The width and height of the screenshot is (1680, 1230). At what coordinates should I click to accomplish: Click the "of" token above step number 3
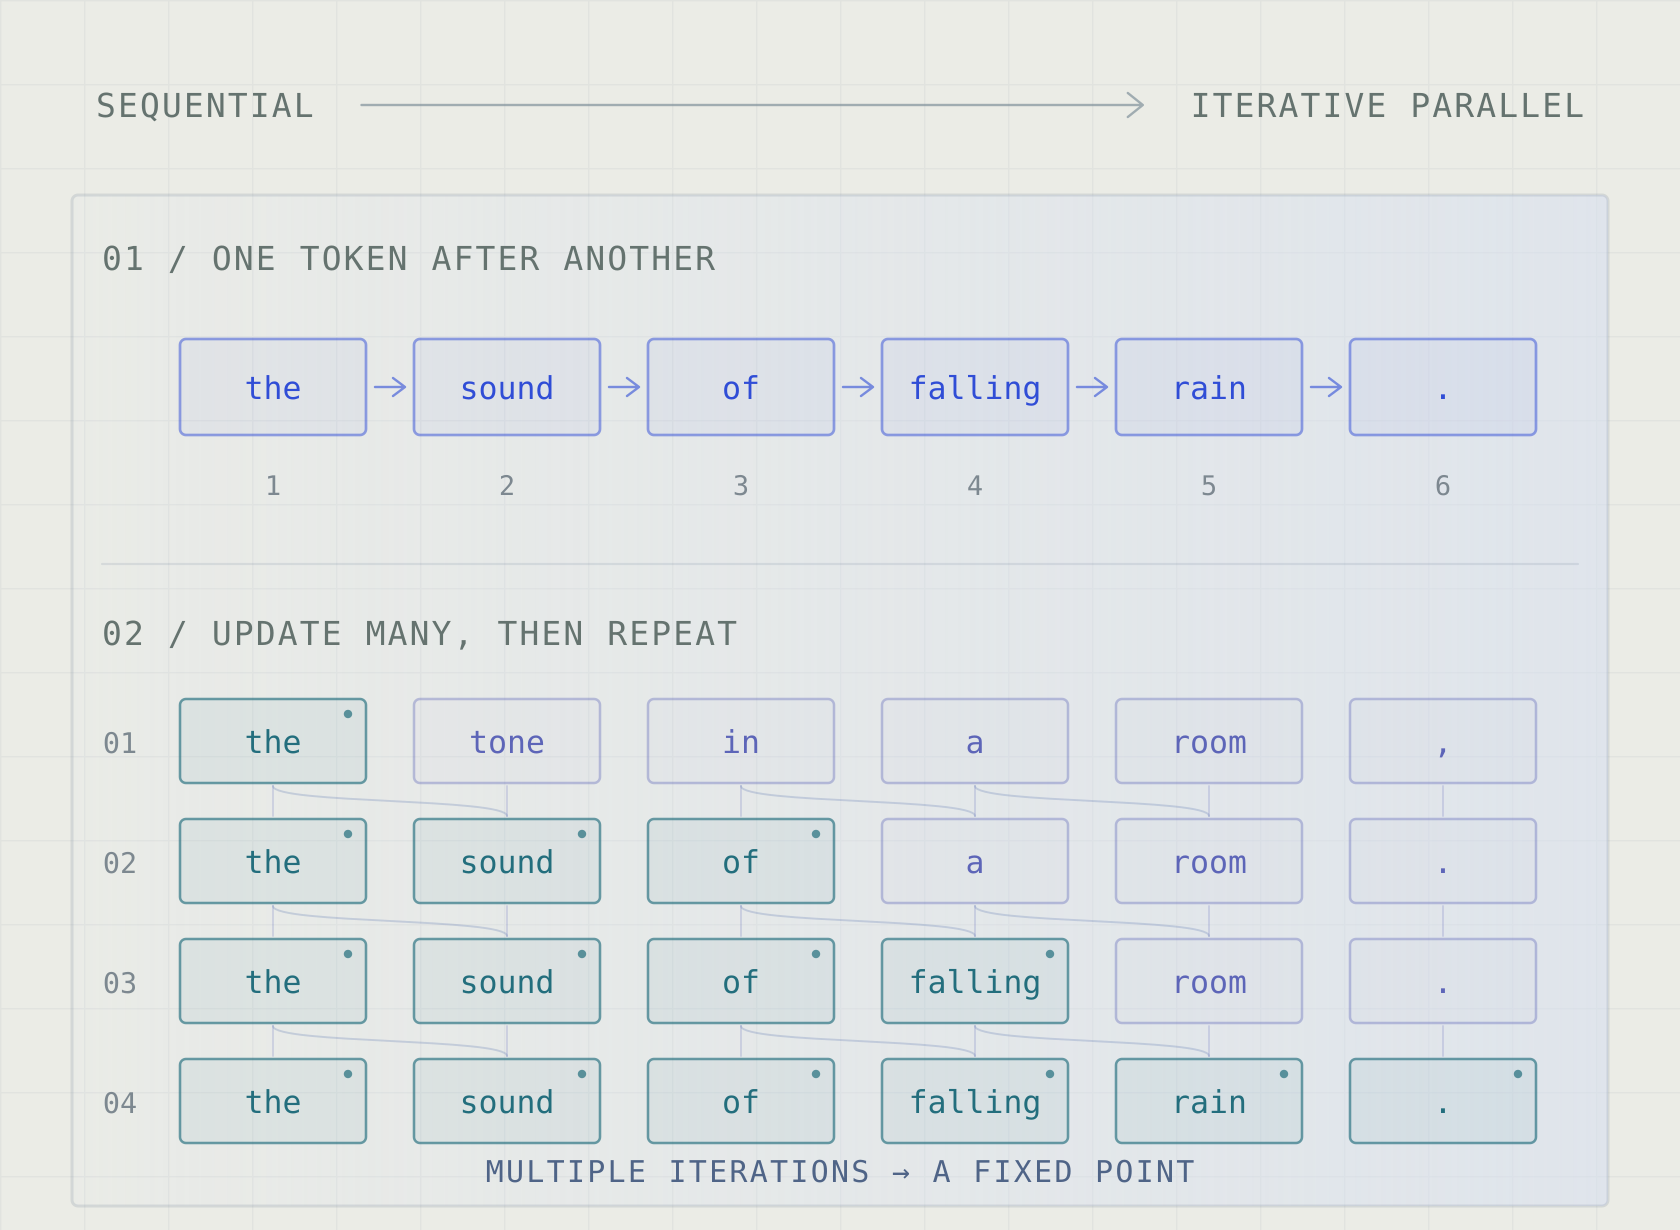[741, 387]
